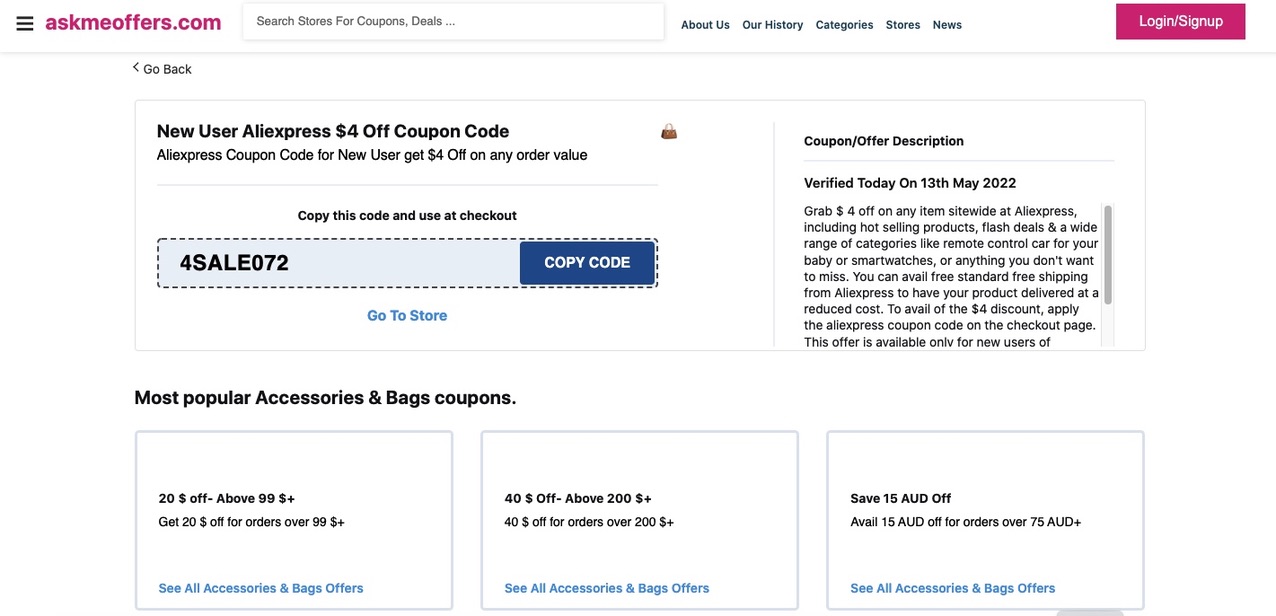Image resolution: width=1276 pixels, height=616 pixels.
Task: Click the Coupon/Offer Description heading
Action: [884, 141]
